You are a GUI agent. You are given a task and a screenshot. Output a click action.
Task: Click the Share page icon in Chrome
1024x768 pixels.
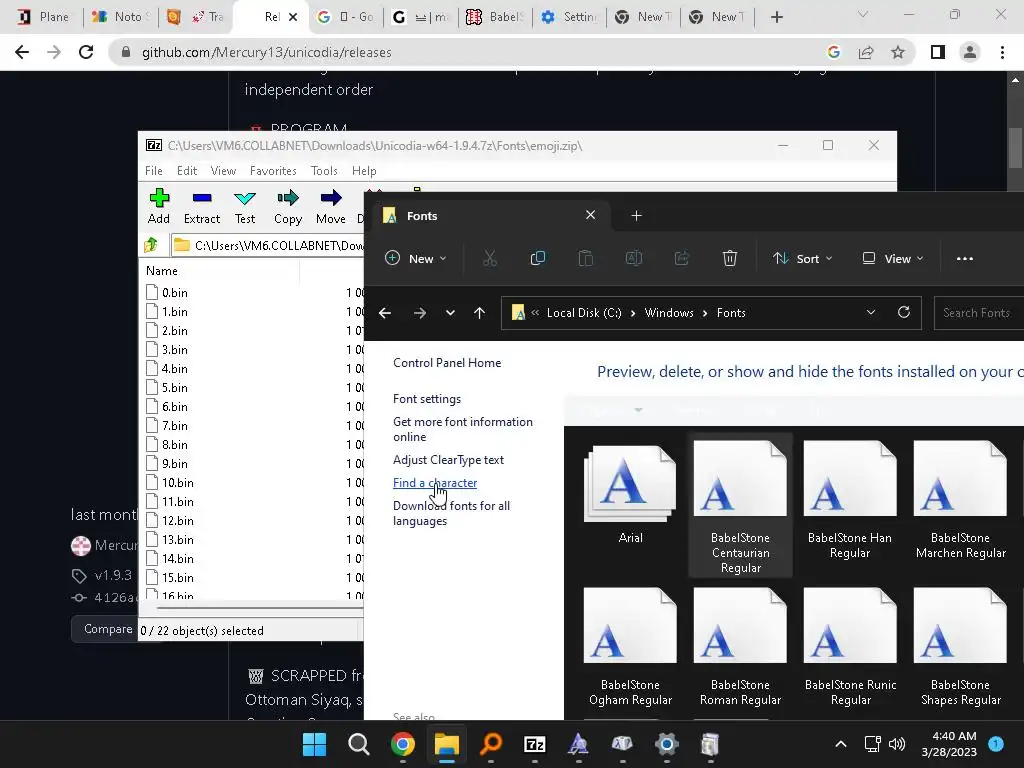click(x=866, y=52)
